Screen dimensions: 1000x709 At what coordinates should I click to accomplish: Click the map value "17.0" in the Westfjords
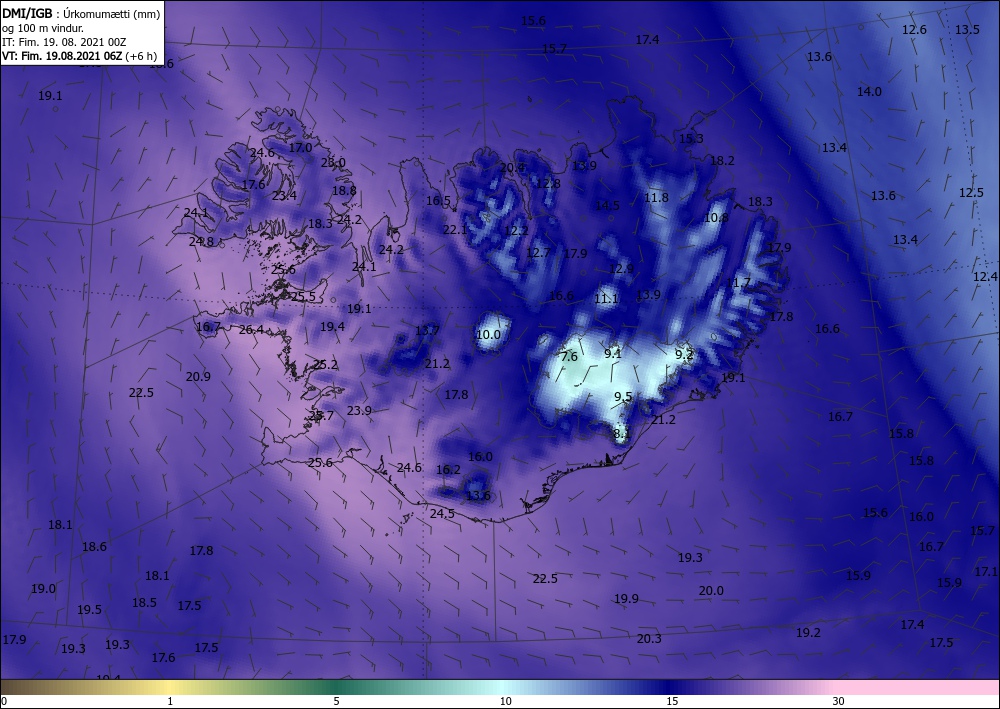(x=300, y=147)
